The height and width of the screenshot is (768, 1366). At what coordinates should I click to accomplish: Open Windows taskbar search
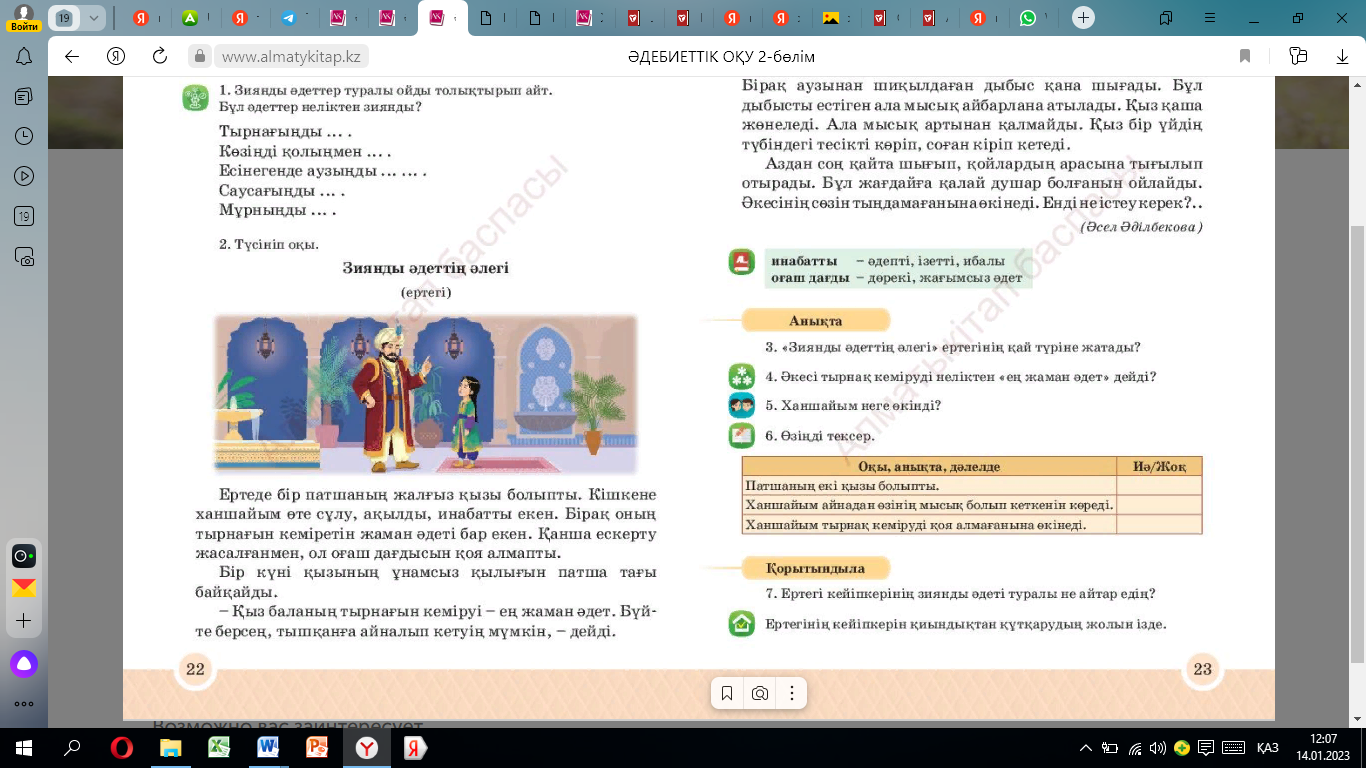tap(73, 748)
